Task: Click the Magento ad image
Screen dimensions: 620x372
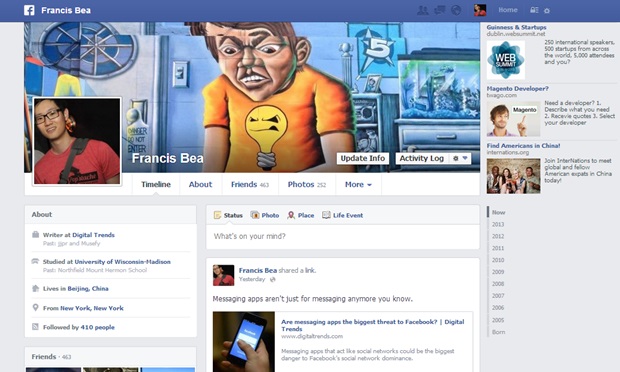Action: 513,119
